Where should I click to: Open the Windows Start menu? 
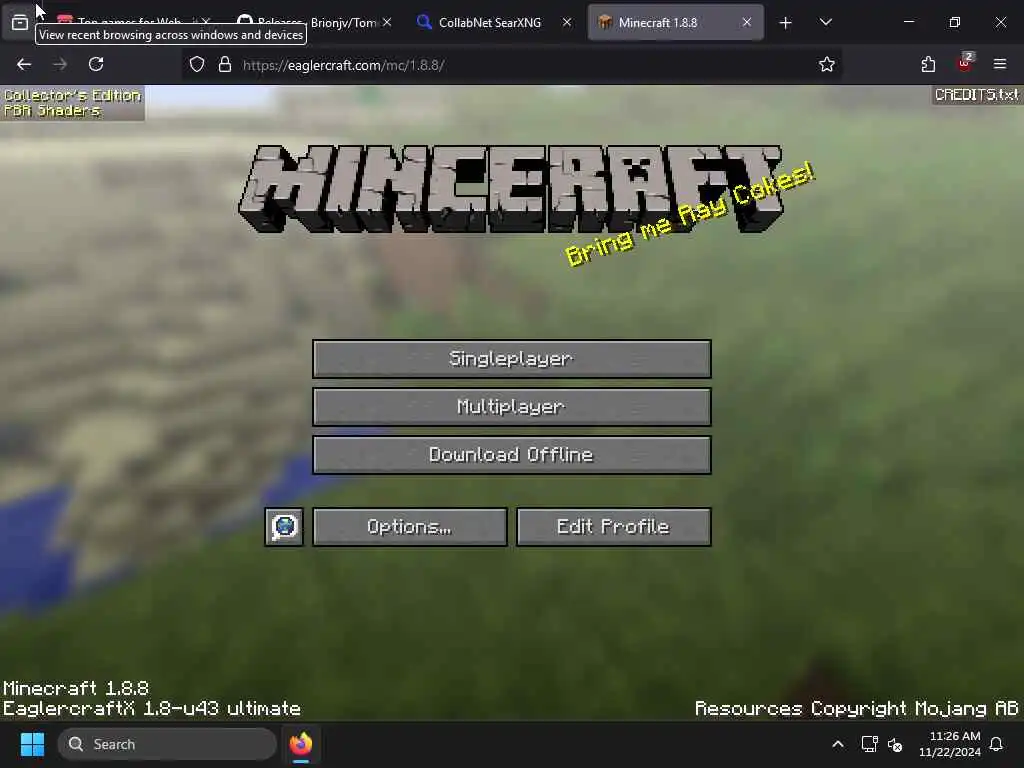[x=32, y=744]
